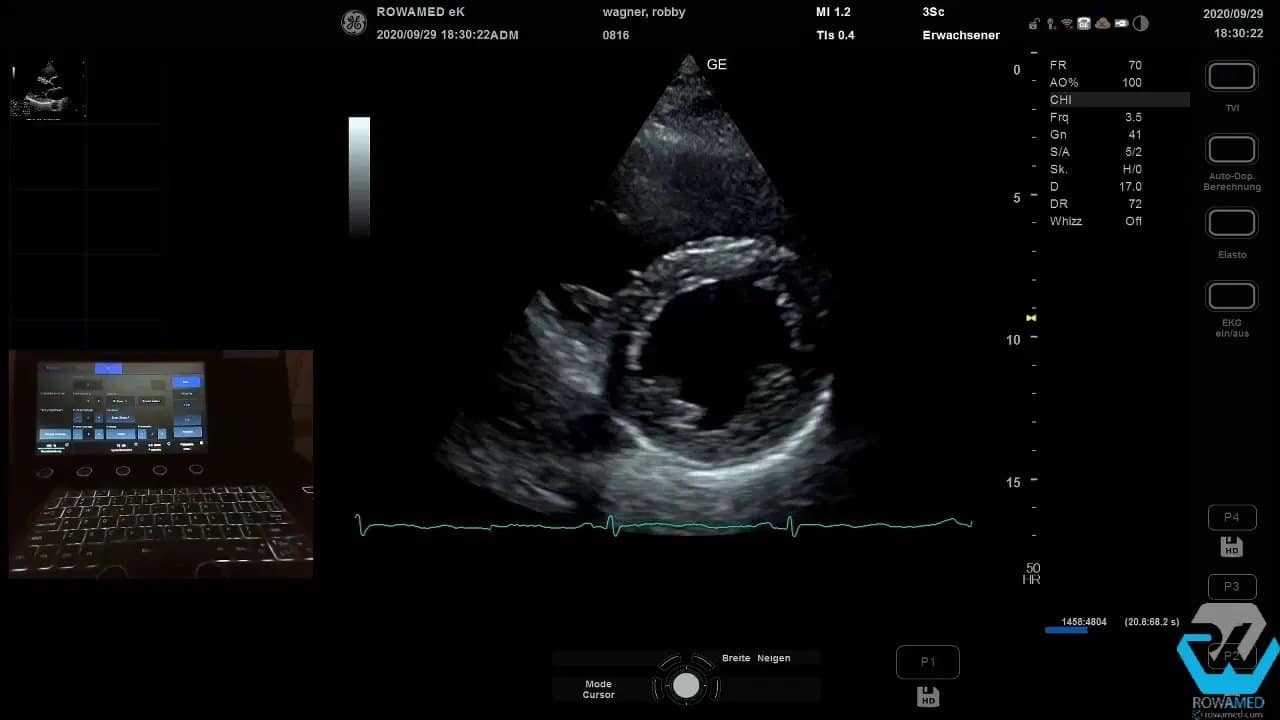Select the CHI parameter row
The height and width of the screenshot is (720, 1280).
point(1118,100)
